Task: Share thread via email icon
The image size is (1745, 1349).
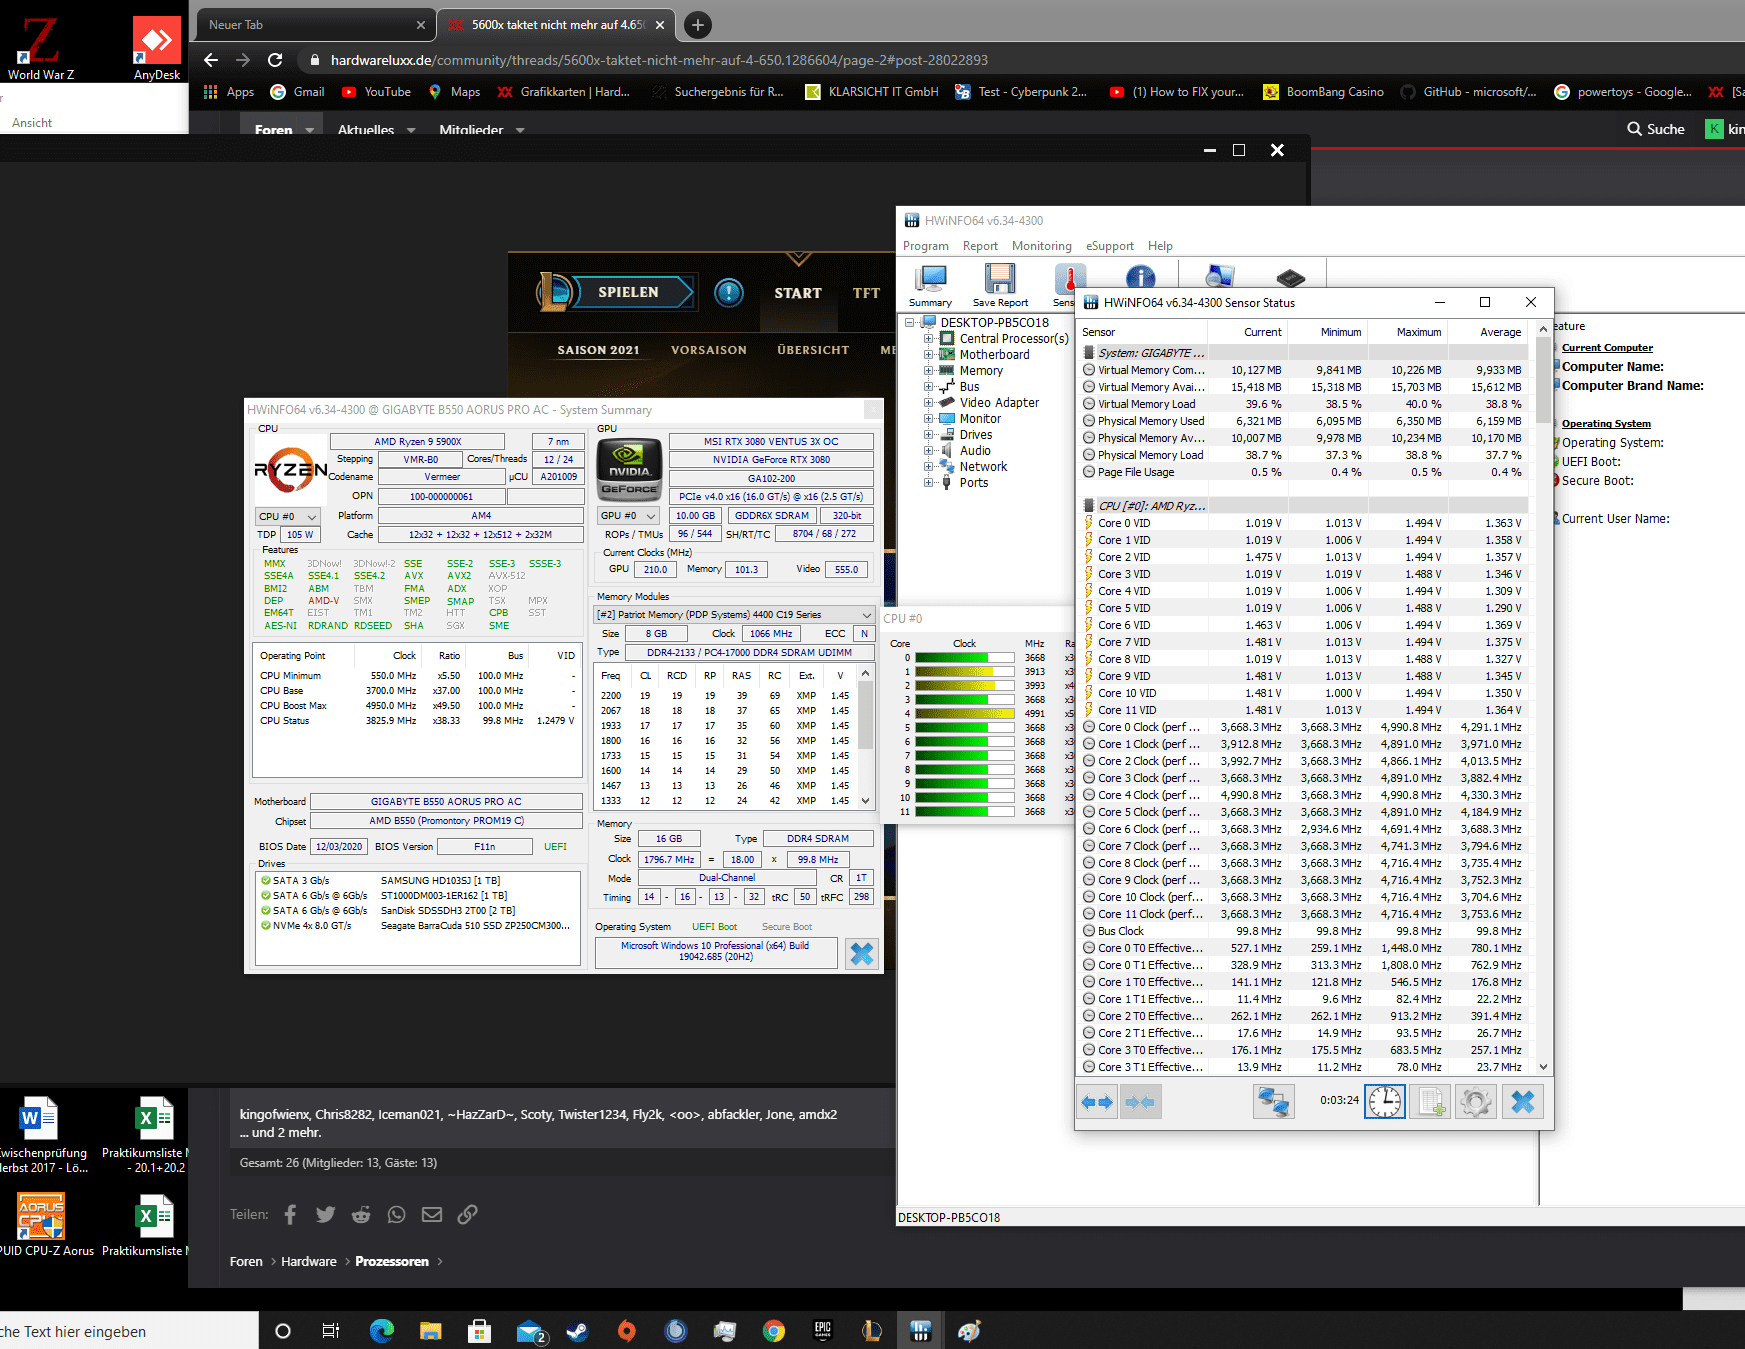Action: [x=432, y=1214]
